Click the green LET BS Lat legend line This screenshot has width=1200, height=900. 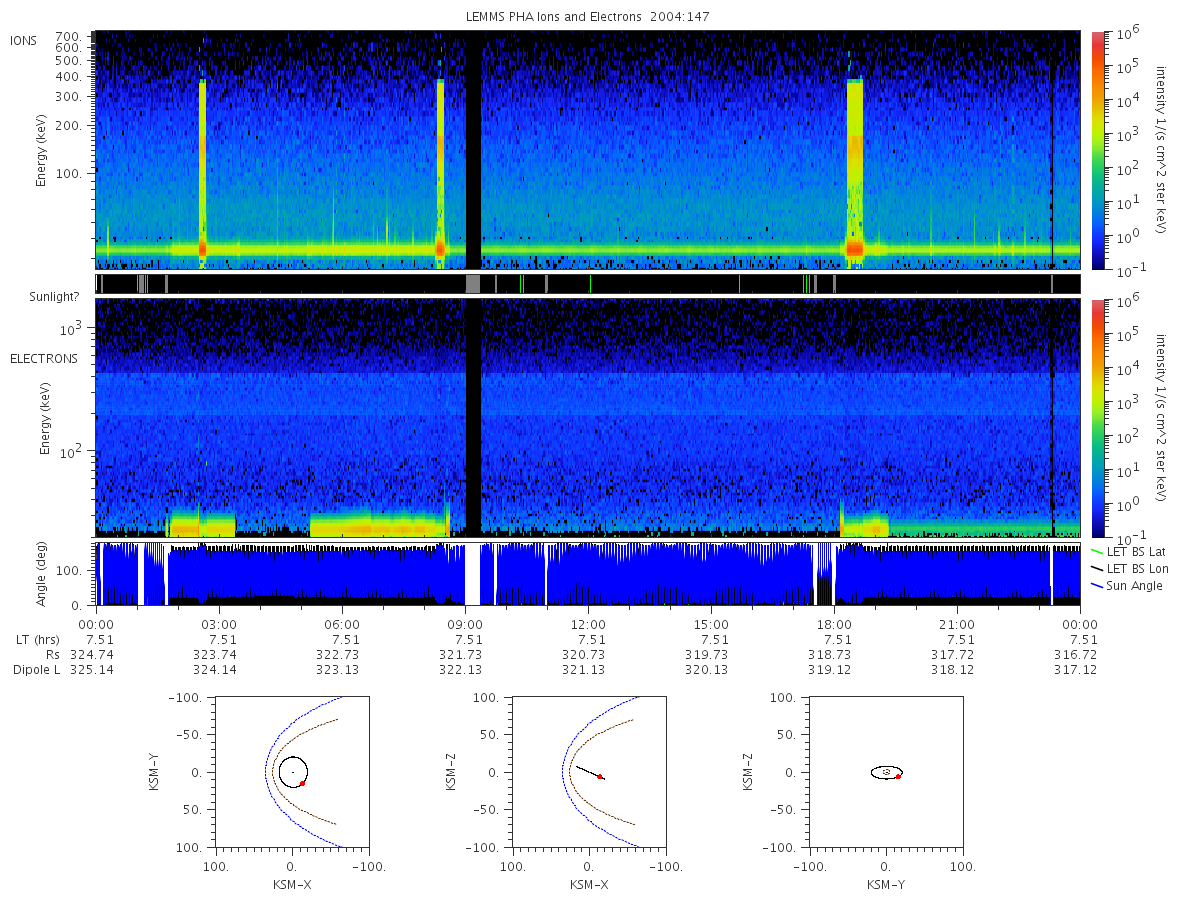(x=1095, y=551)
